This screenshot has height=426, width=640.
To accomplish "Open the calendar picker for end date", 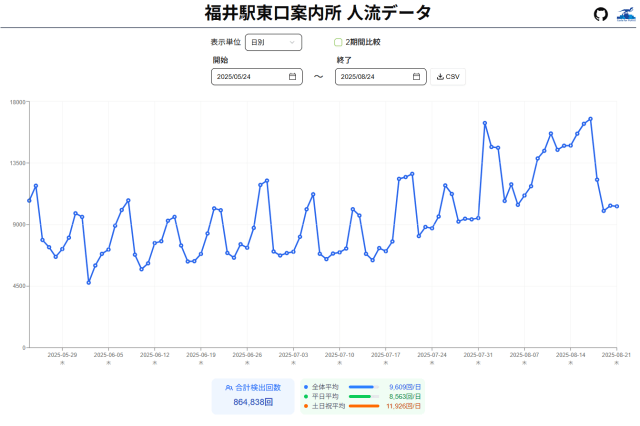I will (x=416, y=77).
